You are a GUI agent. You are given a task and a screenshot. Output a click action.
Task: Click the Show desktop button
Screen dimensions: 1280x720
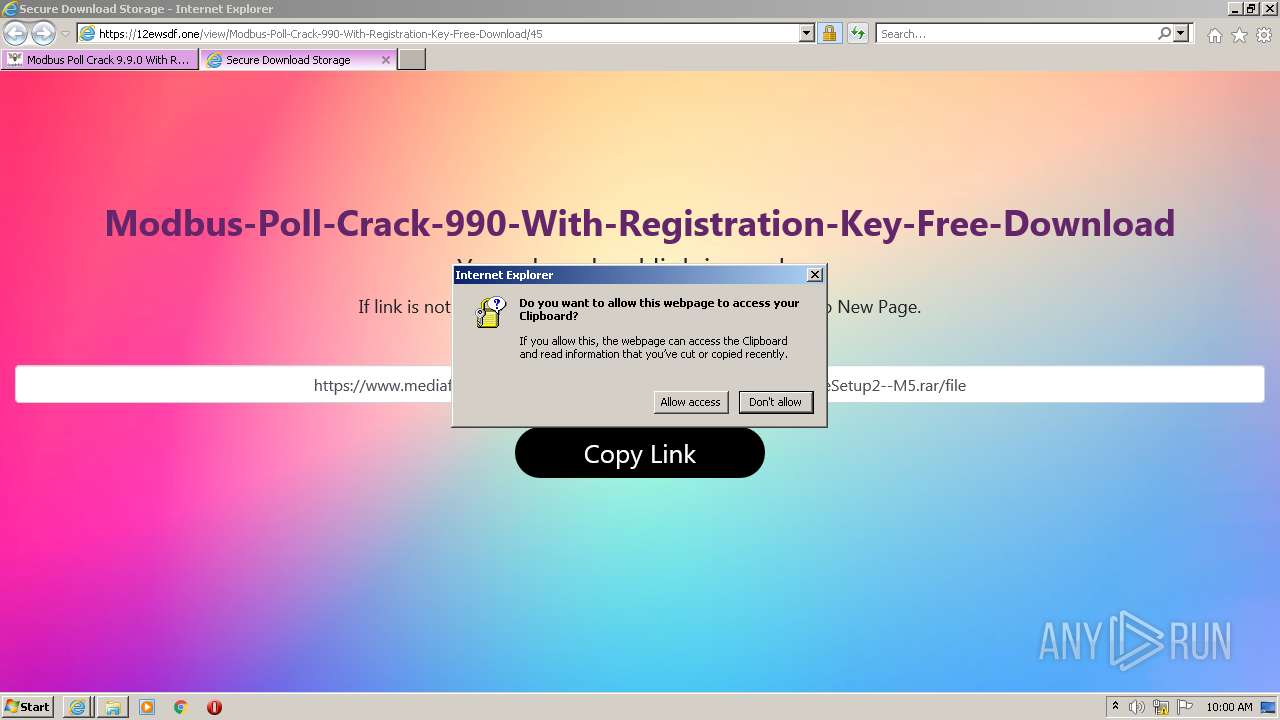coord(1270,707)
